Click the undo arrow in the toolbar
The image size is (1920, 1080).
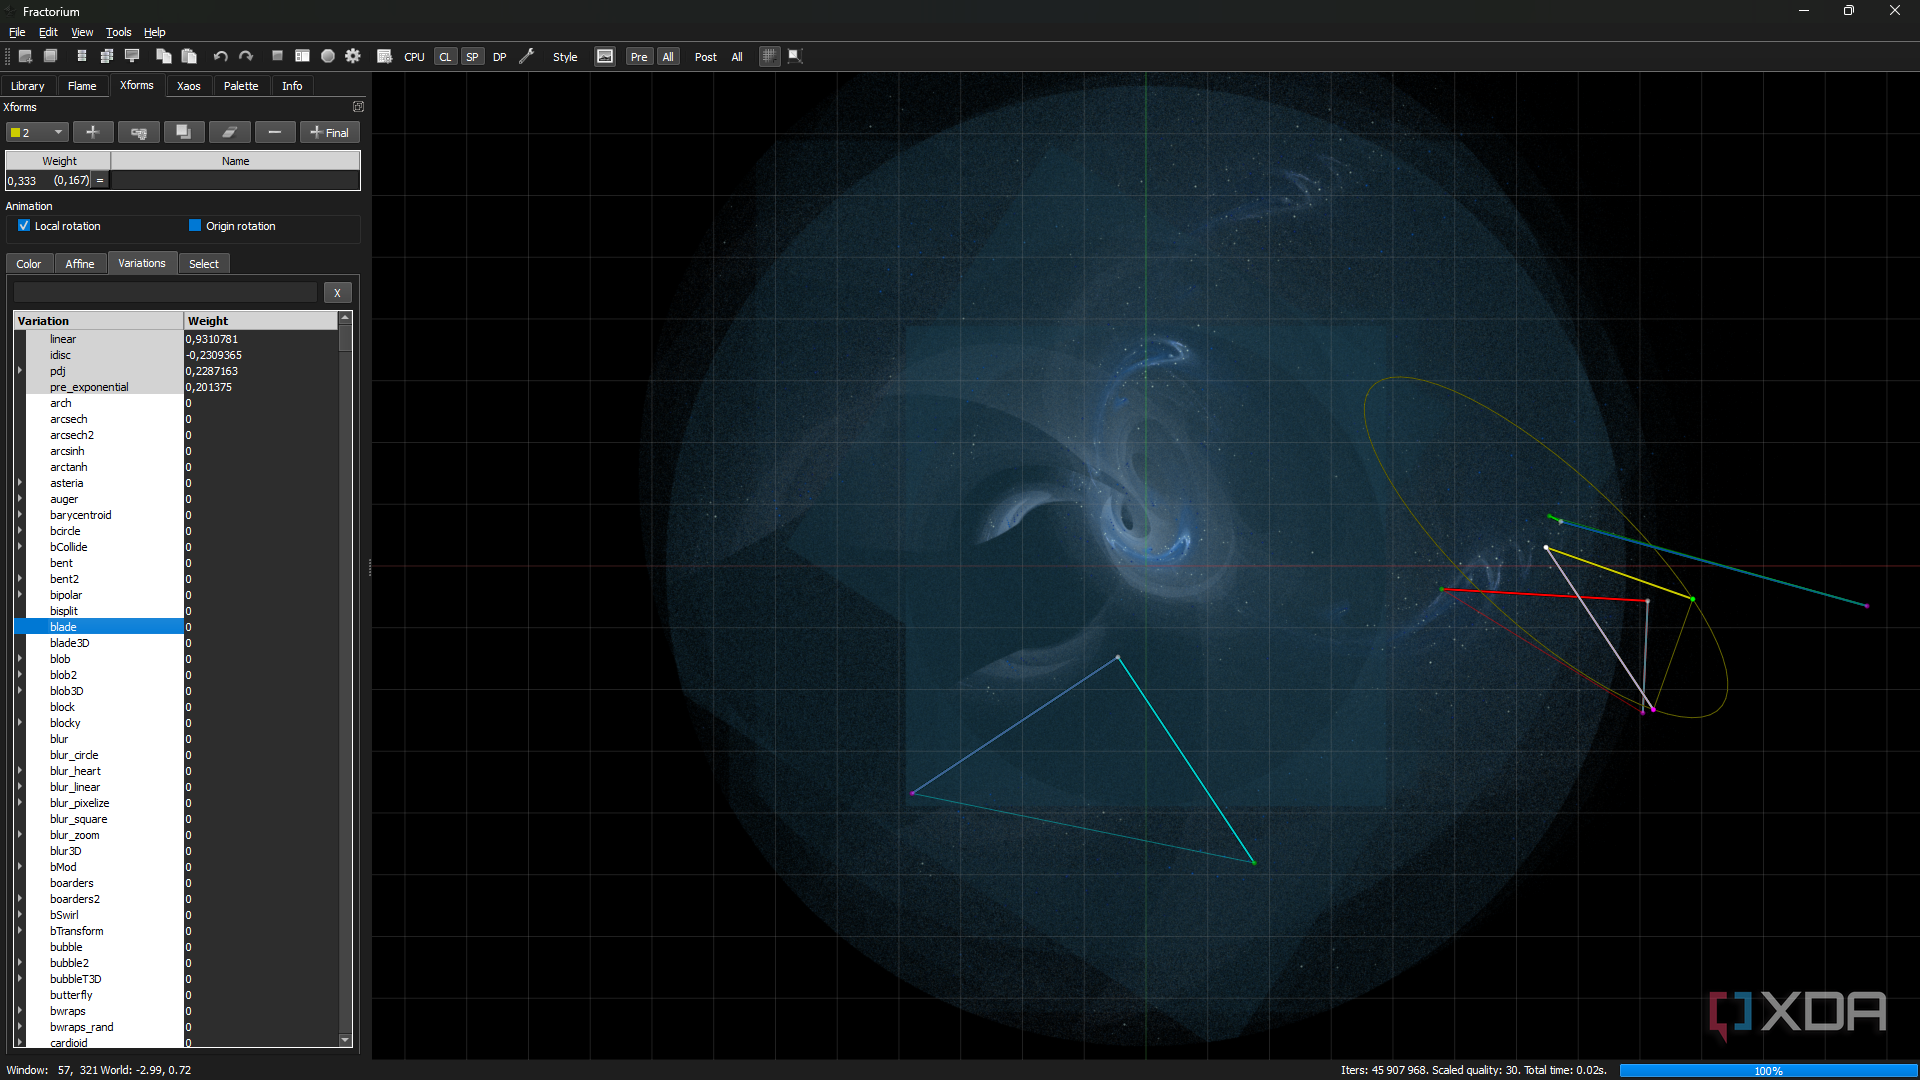(x=220, y=56)
